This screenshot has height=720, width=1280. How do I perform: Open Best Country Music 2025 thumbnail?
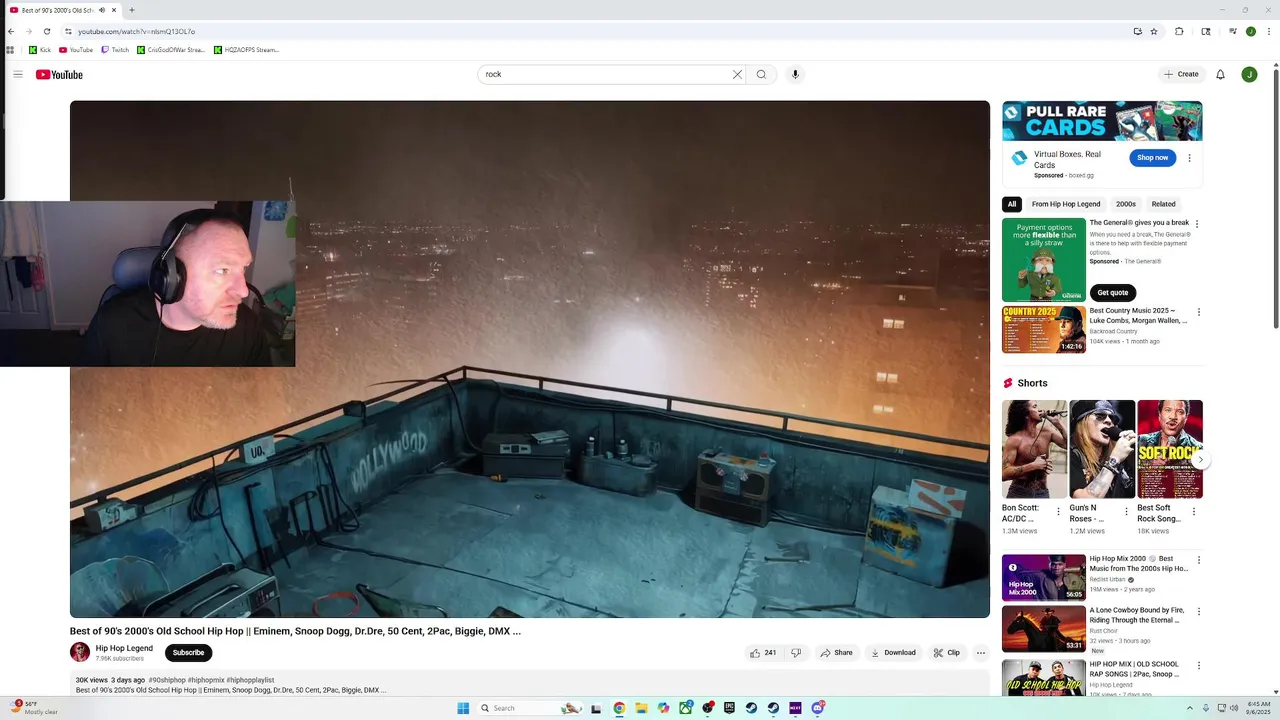(1044, 330)
